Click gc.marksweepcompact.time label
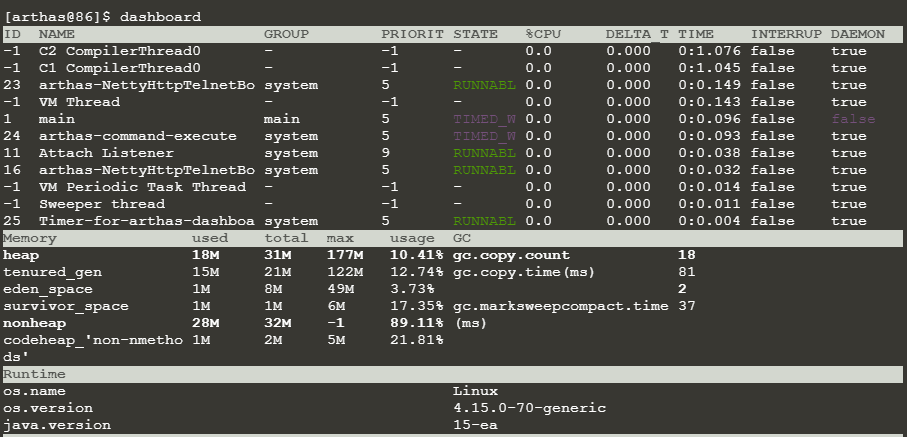Image resolution: width=907 pixels, height=437 pixels. 561,306
